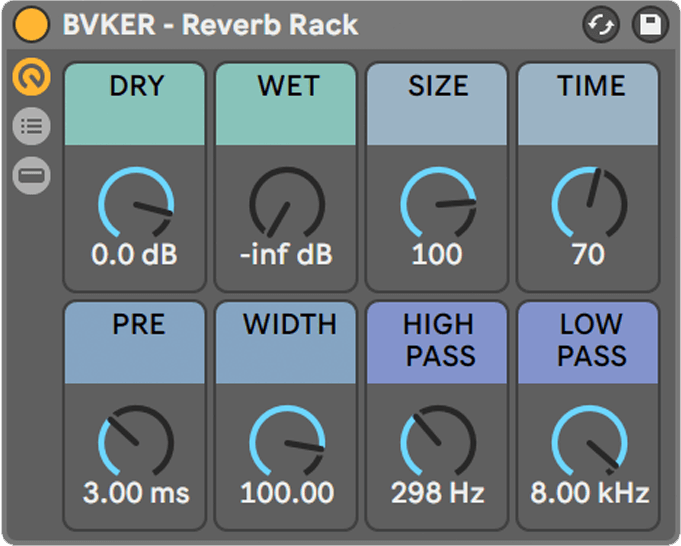Screen dimensions: 681x546
Task: Click the SIZE macro knob
Action: (438, 203)
